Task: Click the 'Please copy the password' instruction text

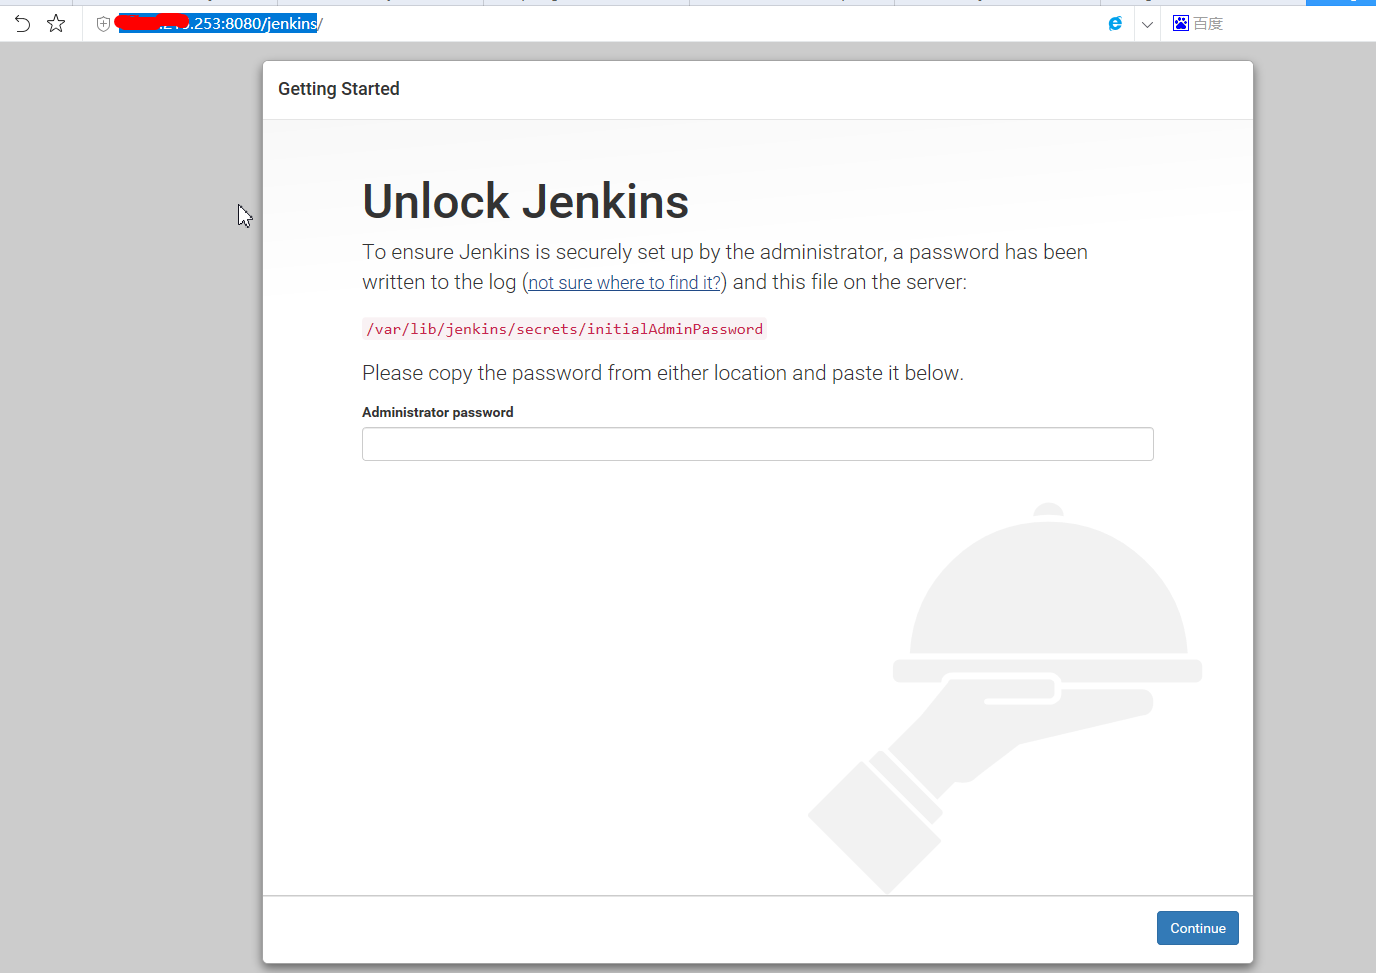Action: pos(663,373)
